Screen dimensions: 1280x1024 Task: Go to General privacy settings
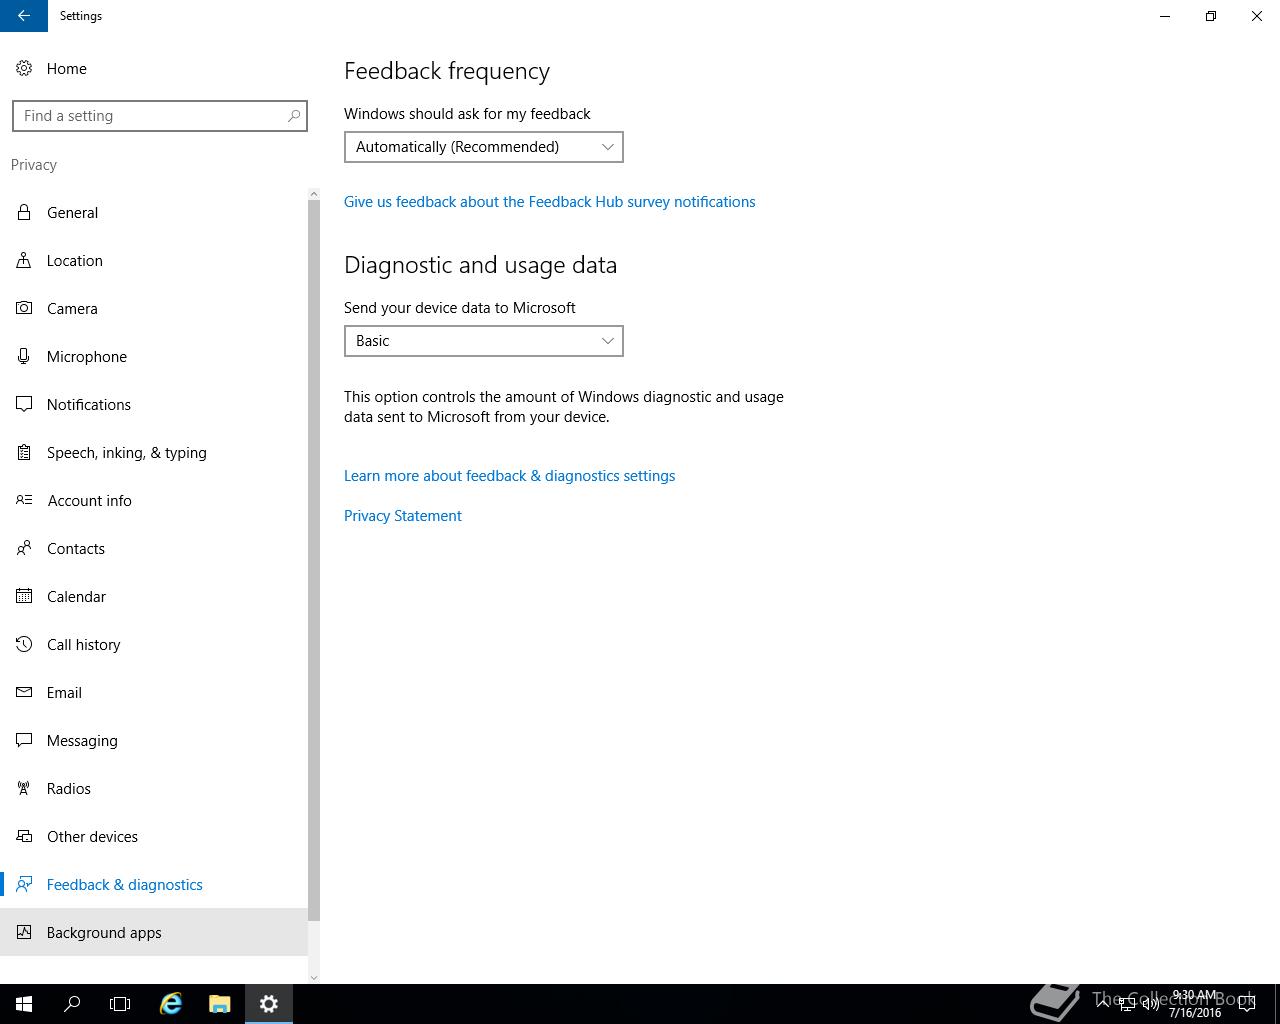[154, 213]
